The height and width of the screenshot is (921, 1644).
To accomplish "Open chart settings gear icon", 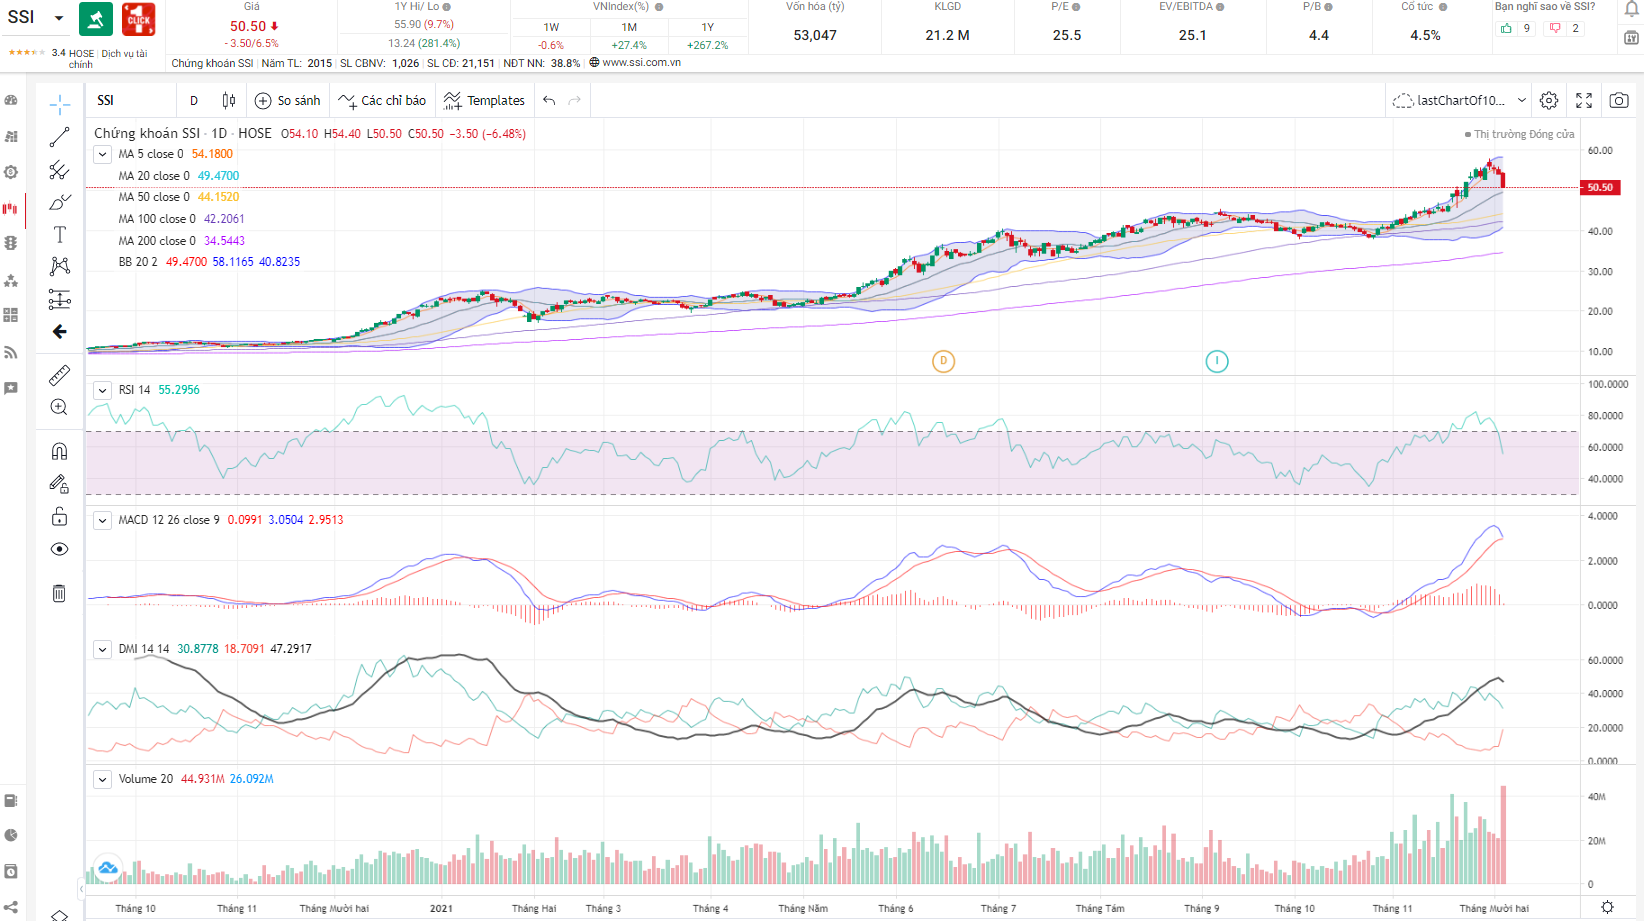I will (x=1549, y=100).
